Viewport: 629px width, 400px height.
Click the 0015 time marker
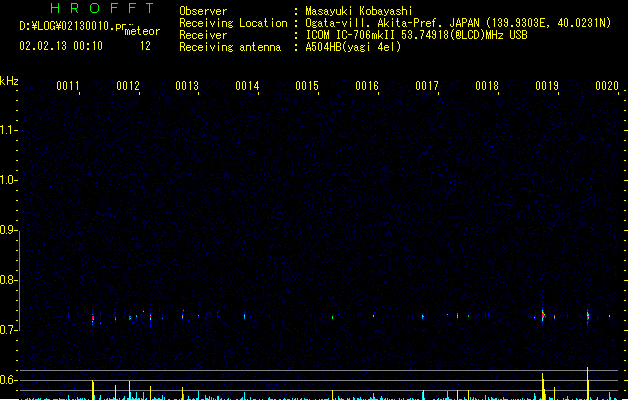[307, 86]
